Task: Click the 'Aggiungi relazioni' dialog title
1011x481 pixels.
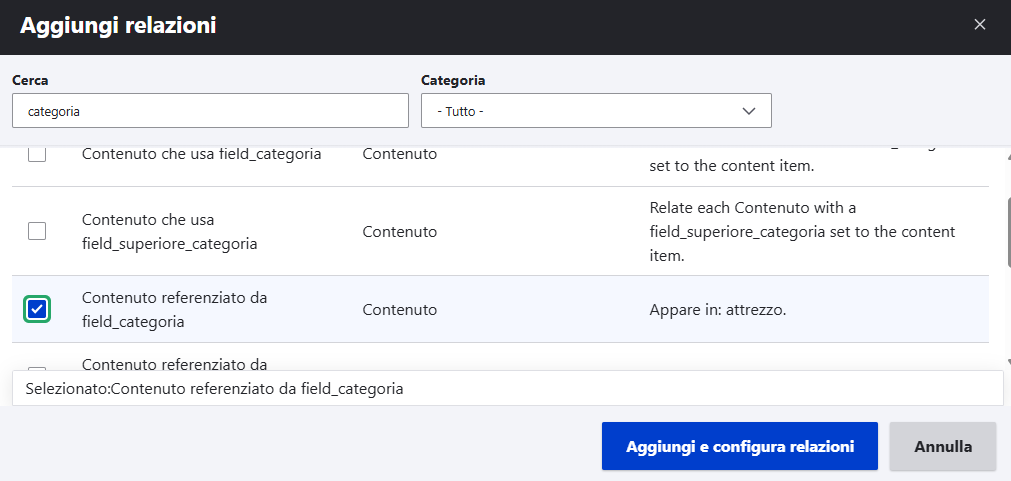Action: (x=118, y=26)
